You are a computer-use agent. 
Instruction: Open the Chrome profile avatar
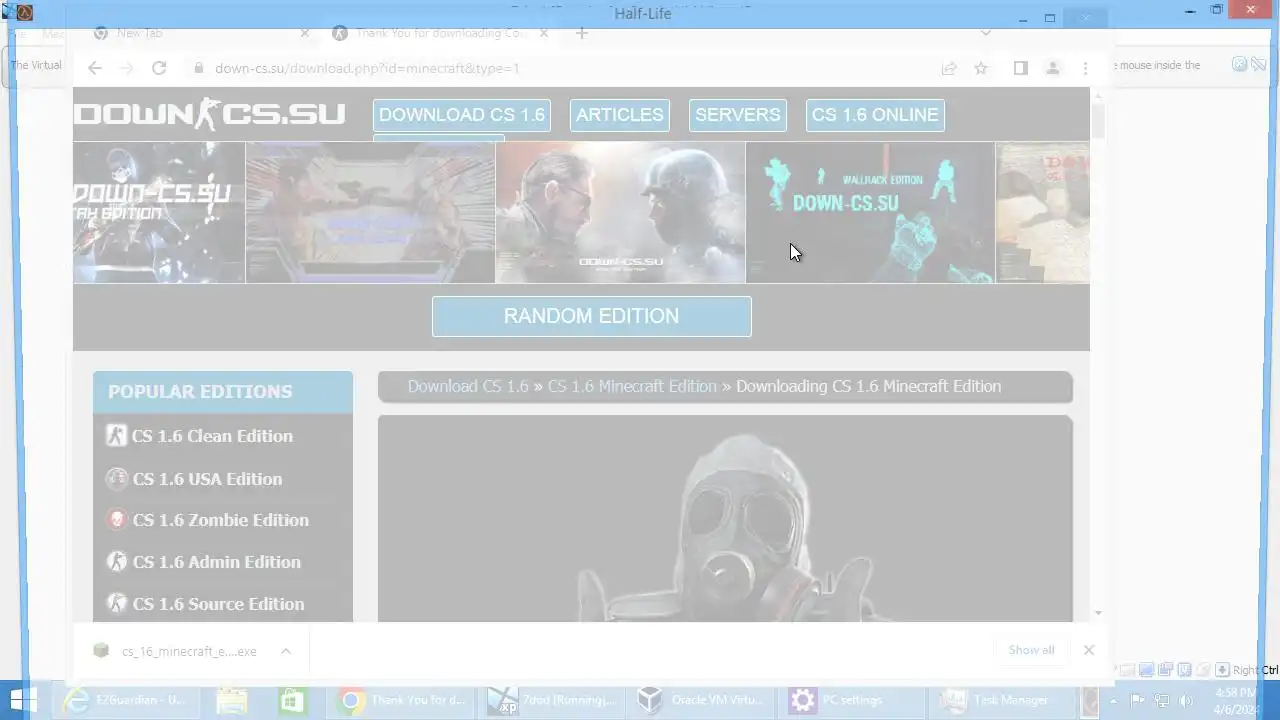coord(1053,68)
